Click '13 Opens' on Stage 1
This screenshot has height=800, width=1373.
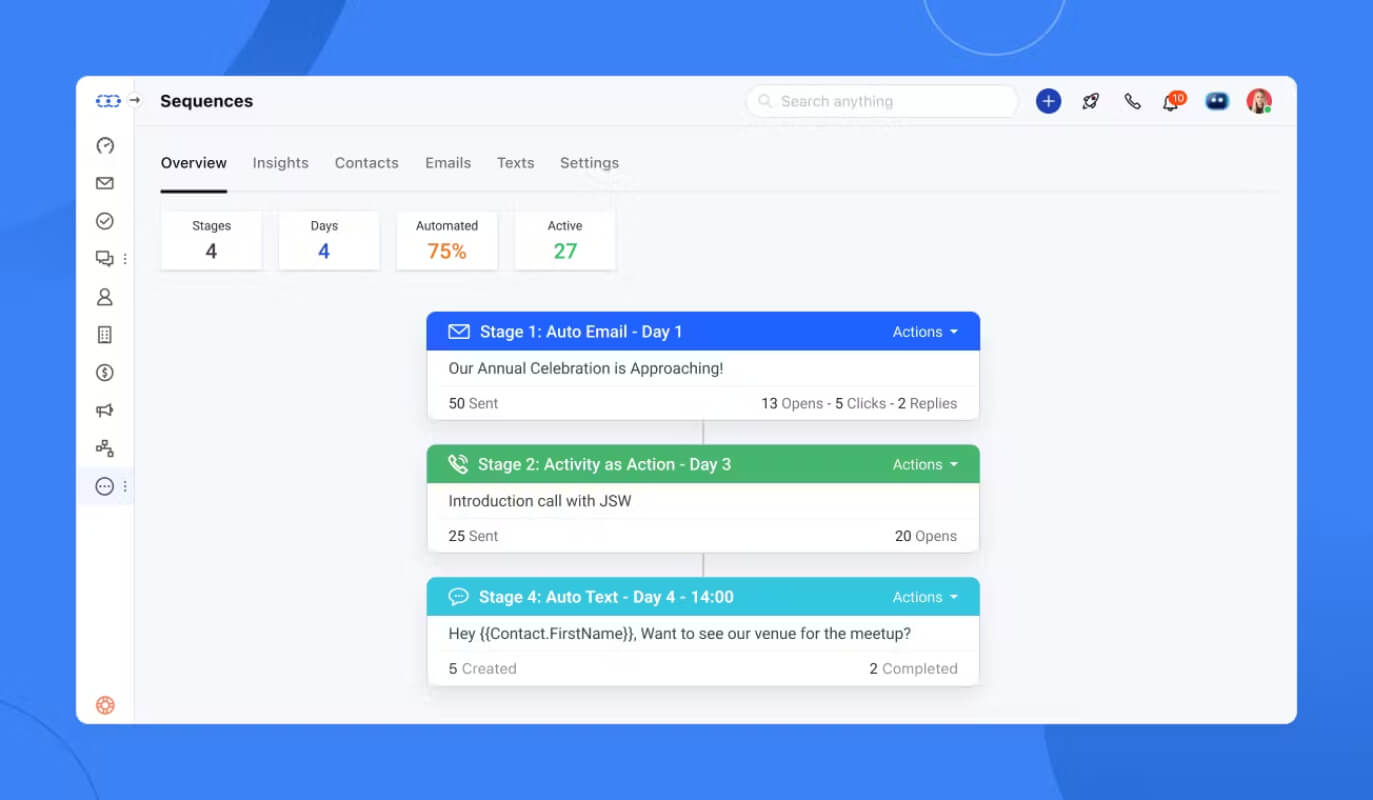point(791,403)
